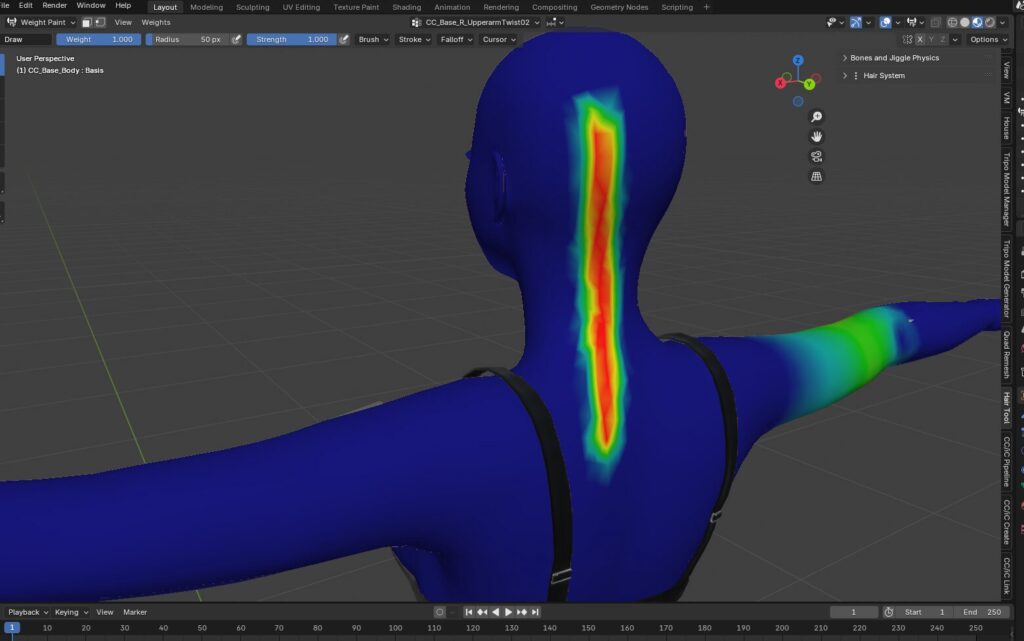Select the wireframe viewport shading mode

click(x=952, y=22)
